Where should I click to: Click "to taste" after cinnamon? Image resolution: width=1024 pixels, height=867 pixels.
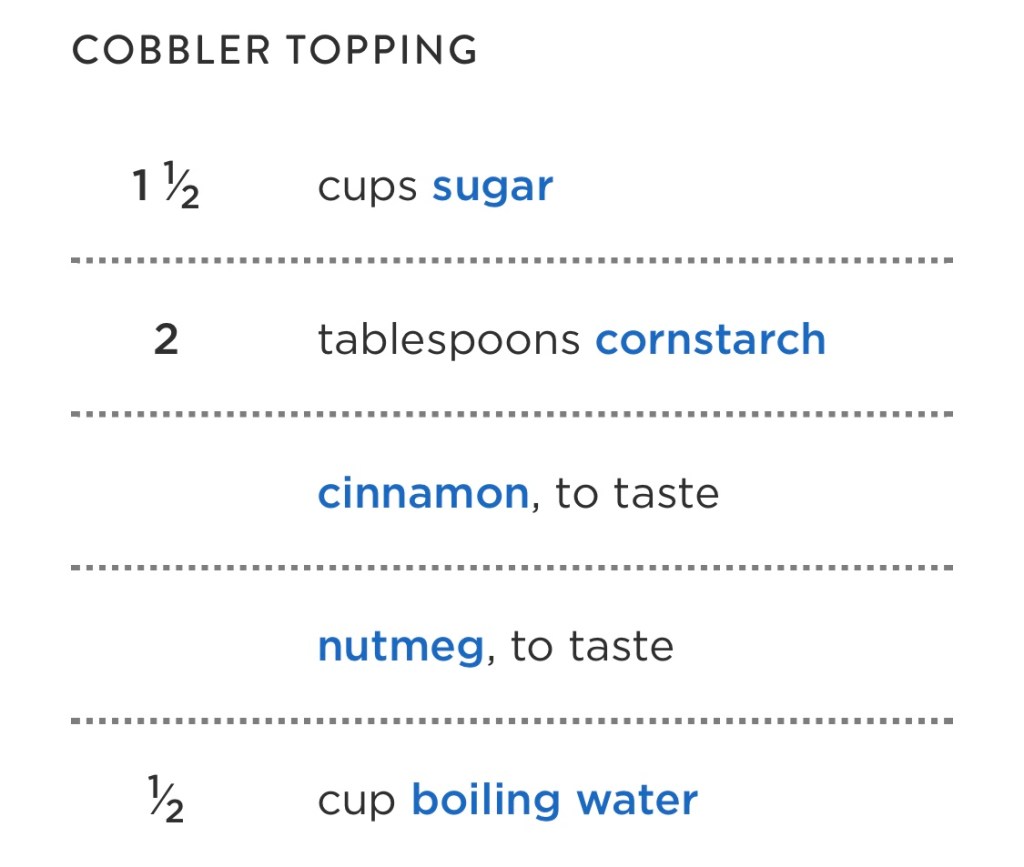click(637, 494)
